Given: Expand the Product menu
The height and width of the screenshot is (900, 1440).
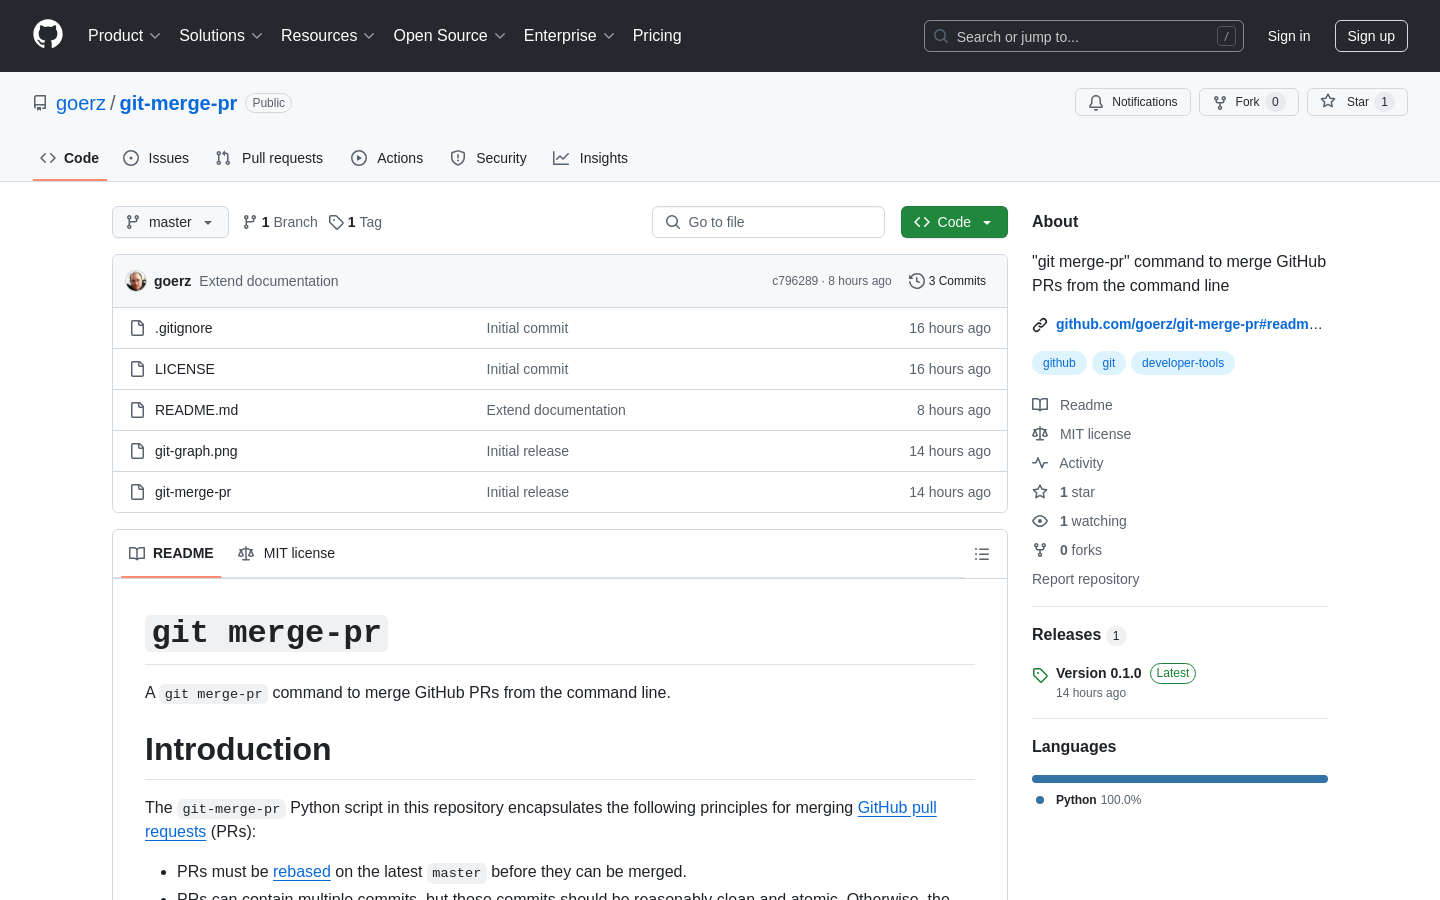Looking at the screenshot, I should (124, 35).
